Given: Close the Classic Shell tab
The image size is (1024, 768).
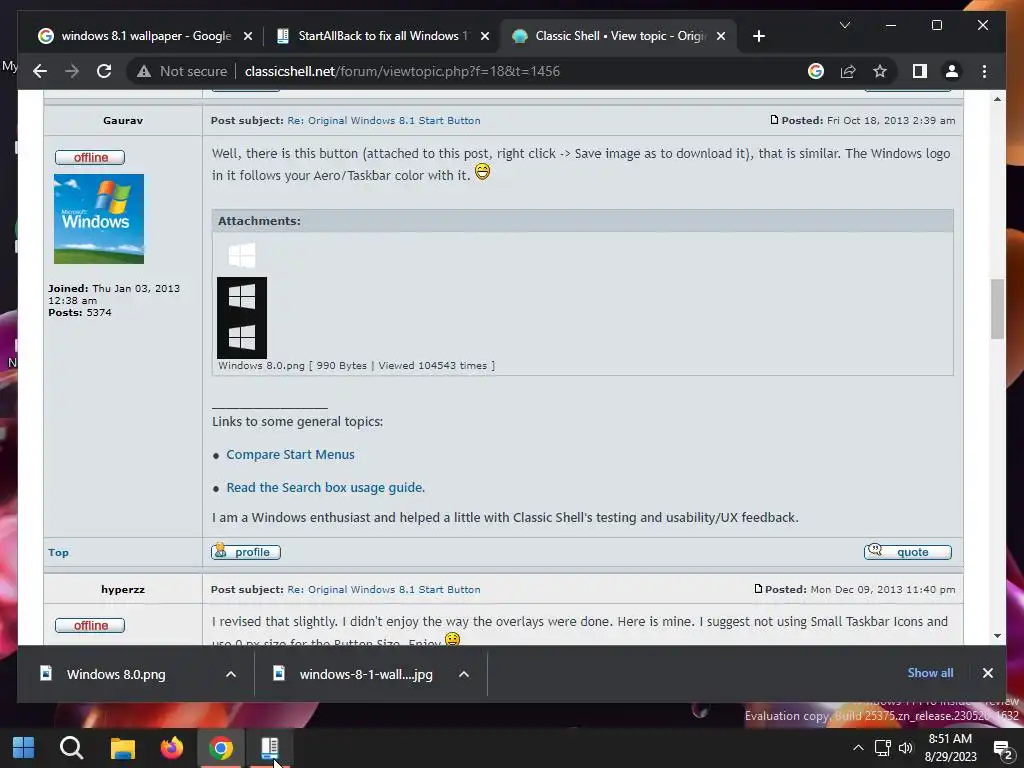Looking at the screenshot, I should point(721,37).
